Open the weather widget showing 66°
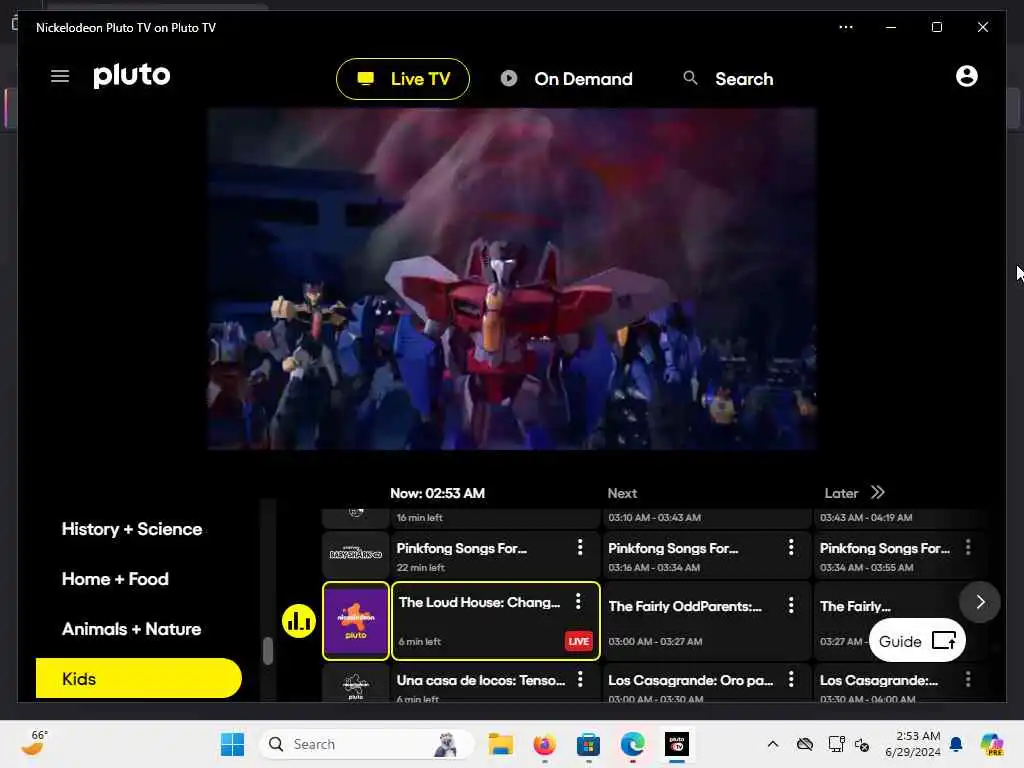Screen dimensions: 1024x768 tap(35, 743)
